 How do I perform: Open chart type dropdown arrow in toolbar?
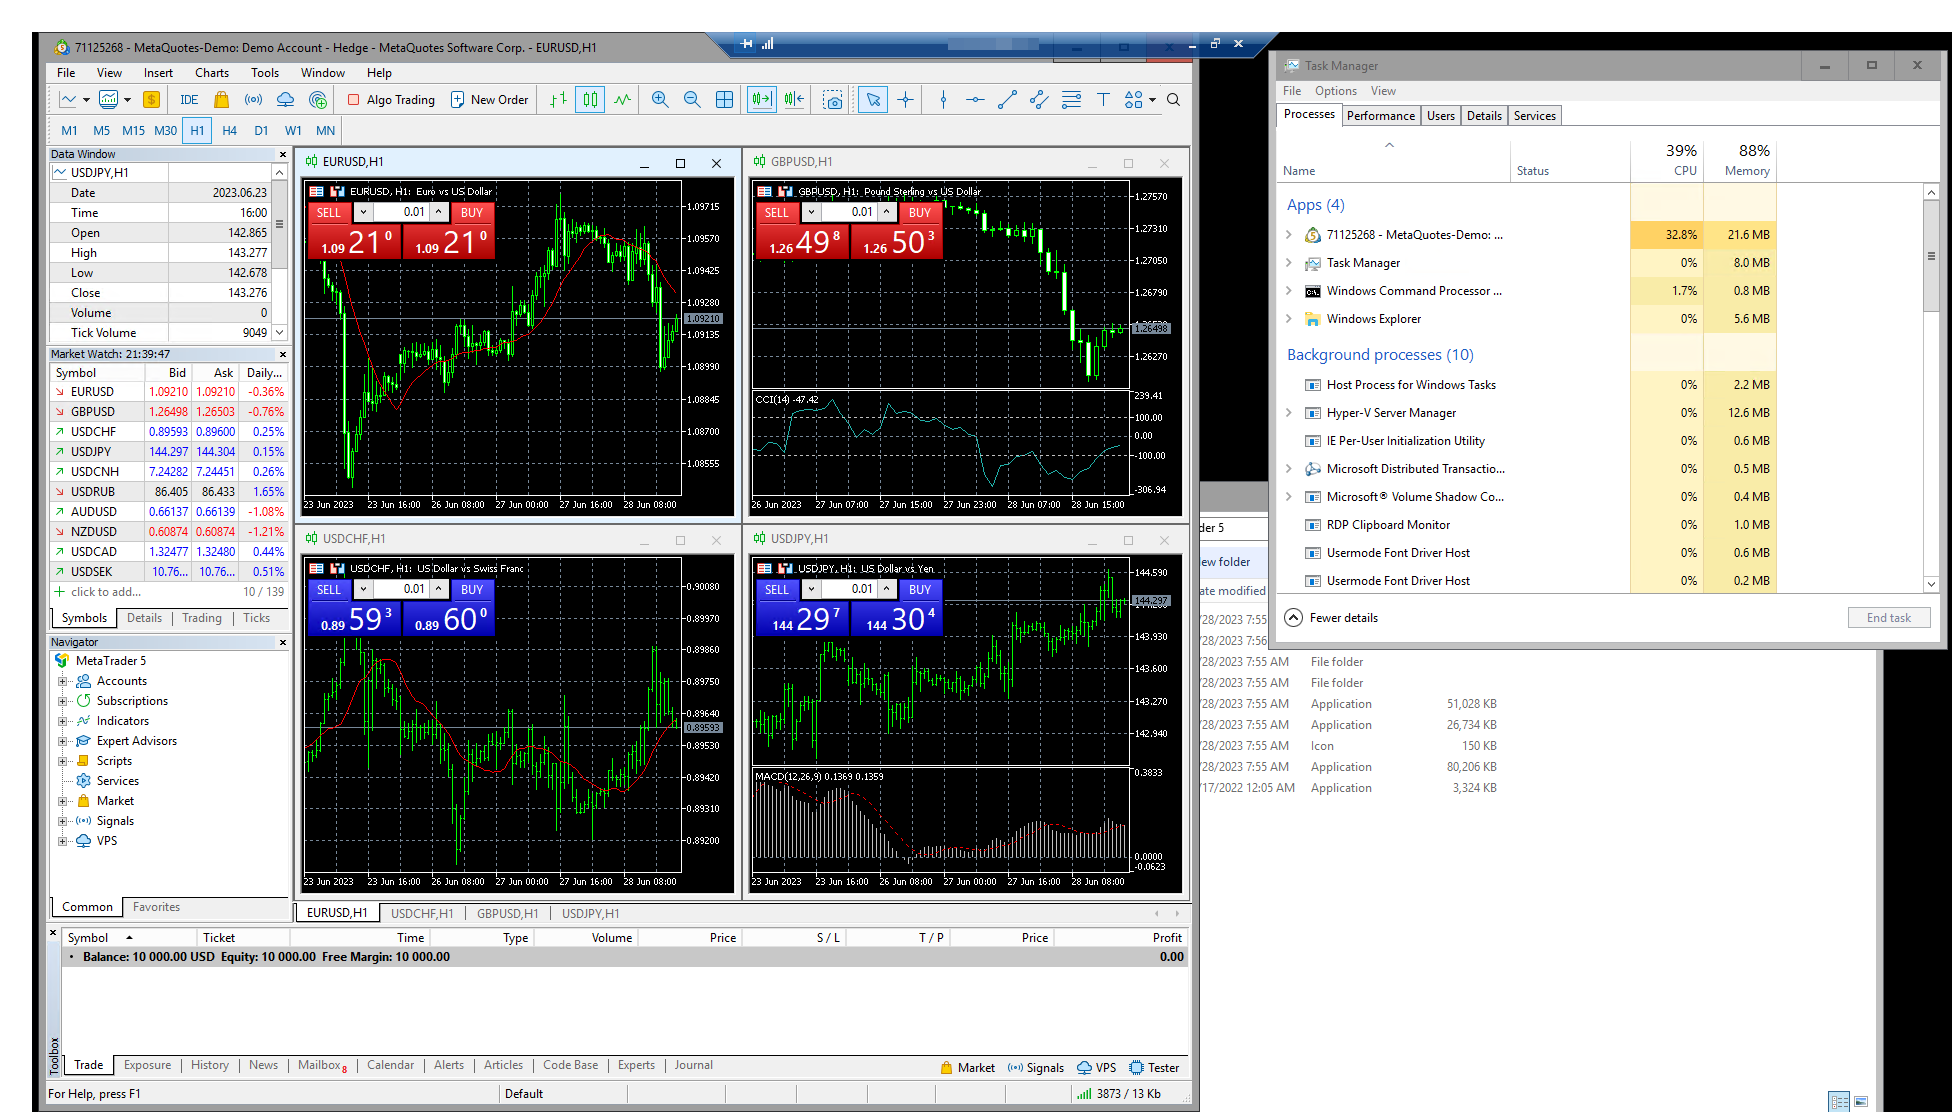pos(86,100)
